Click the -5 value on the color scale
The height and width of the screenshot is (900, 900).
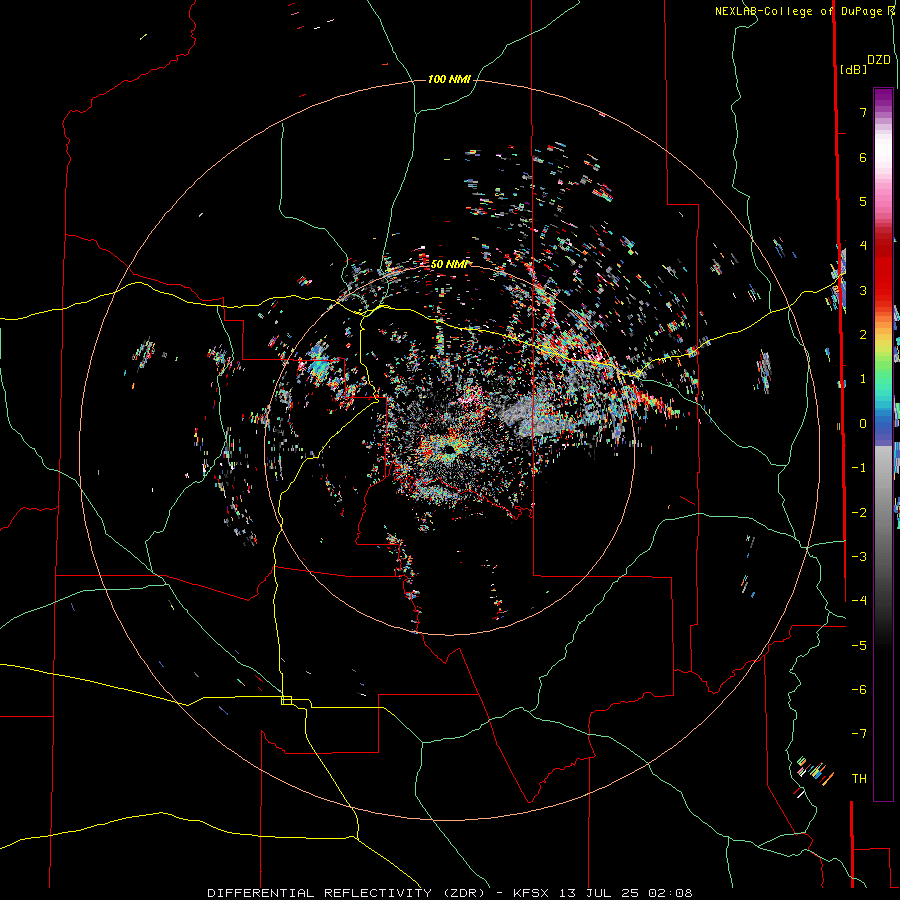[x=859, y=645]
